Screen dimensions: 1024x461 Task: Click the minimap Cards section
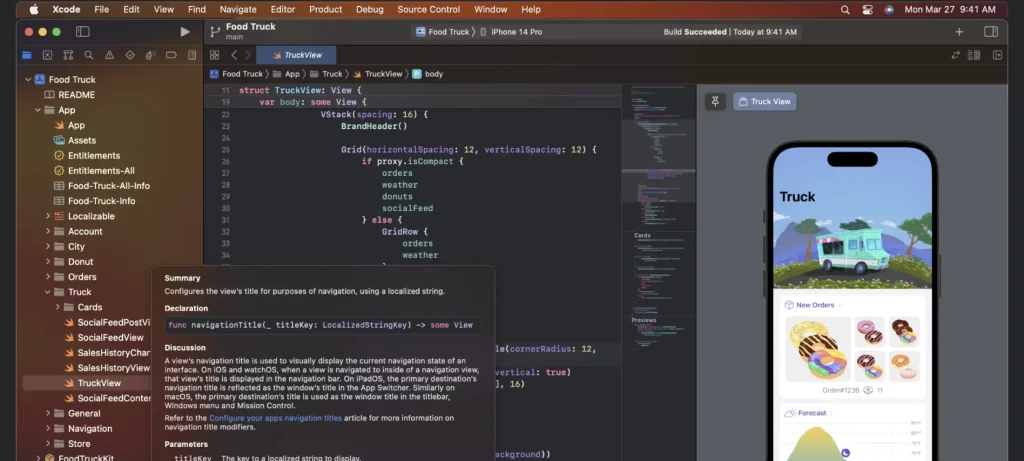tap(642, 235)
